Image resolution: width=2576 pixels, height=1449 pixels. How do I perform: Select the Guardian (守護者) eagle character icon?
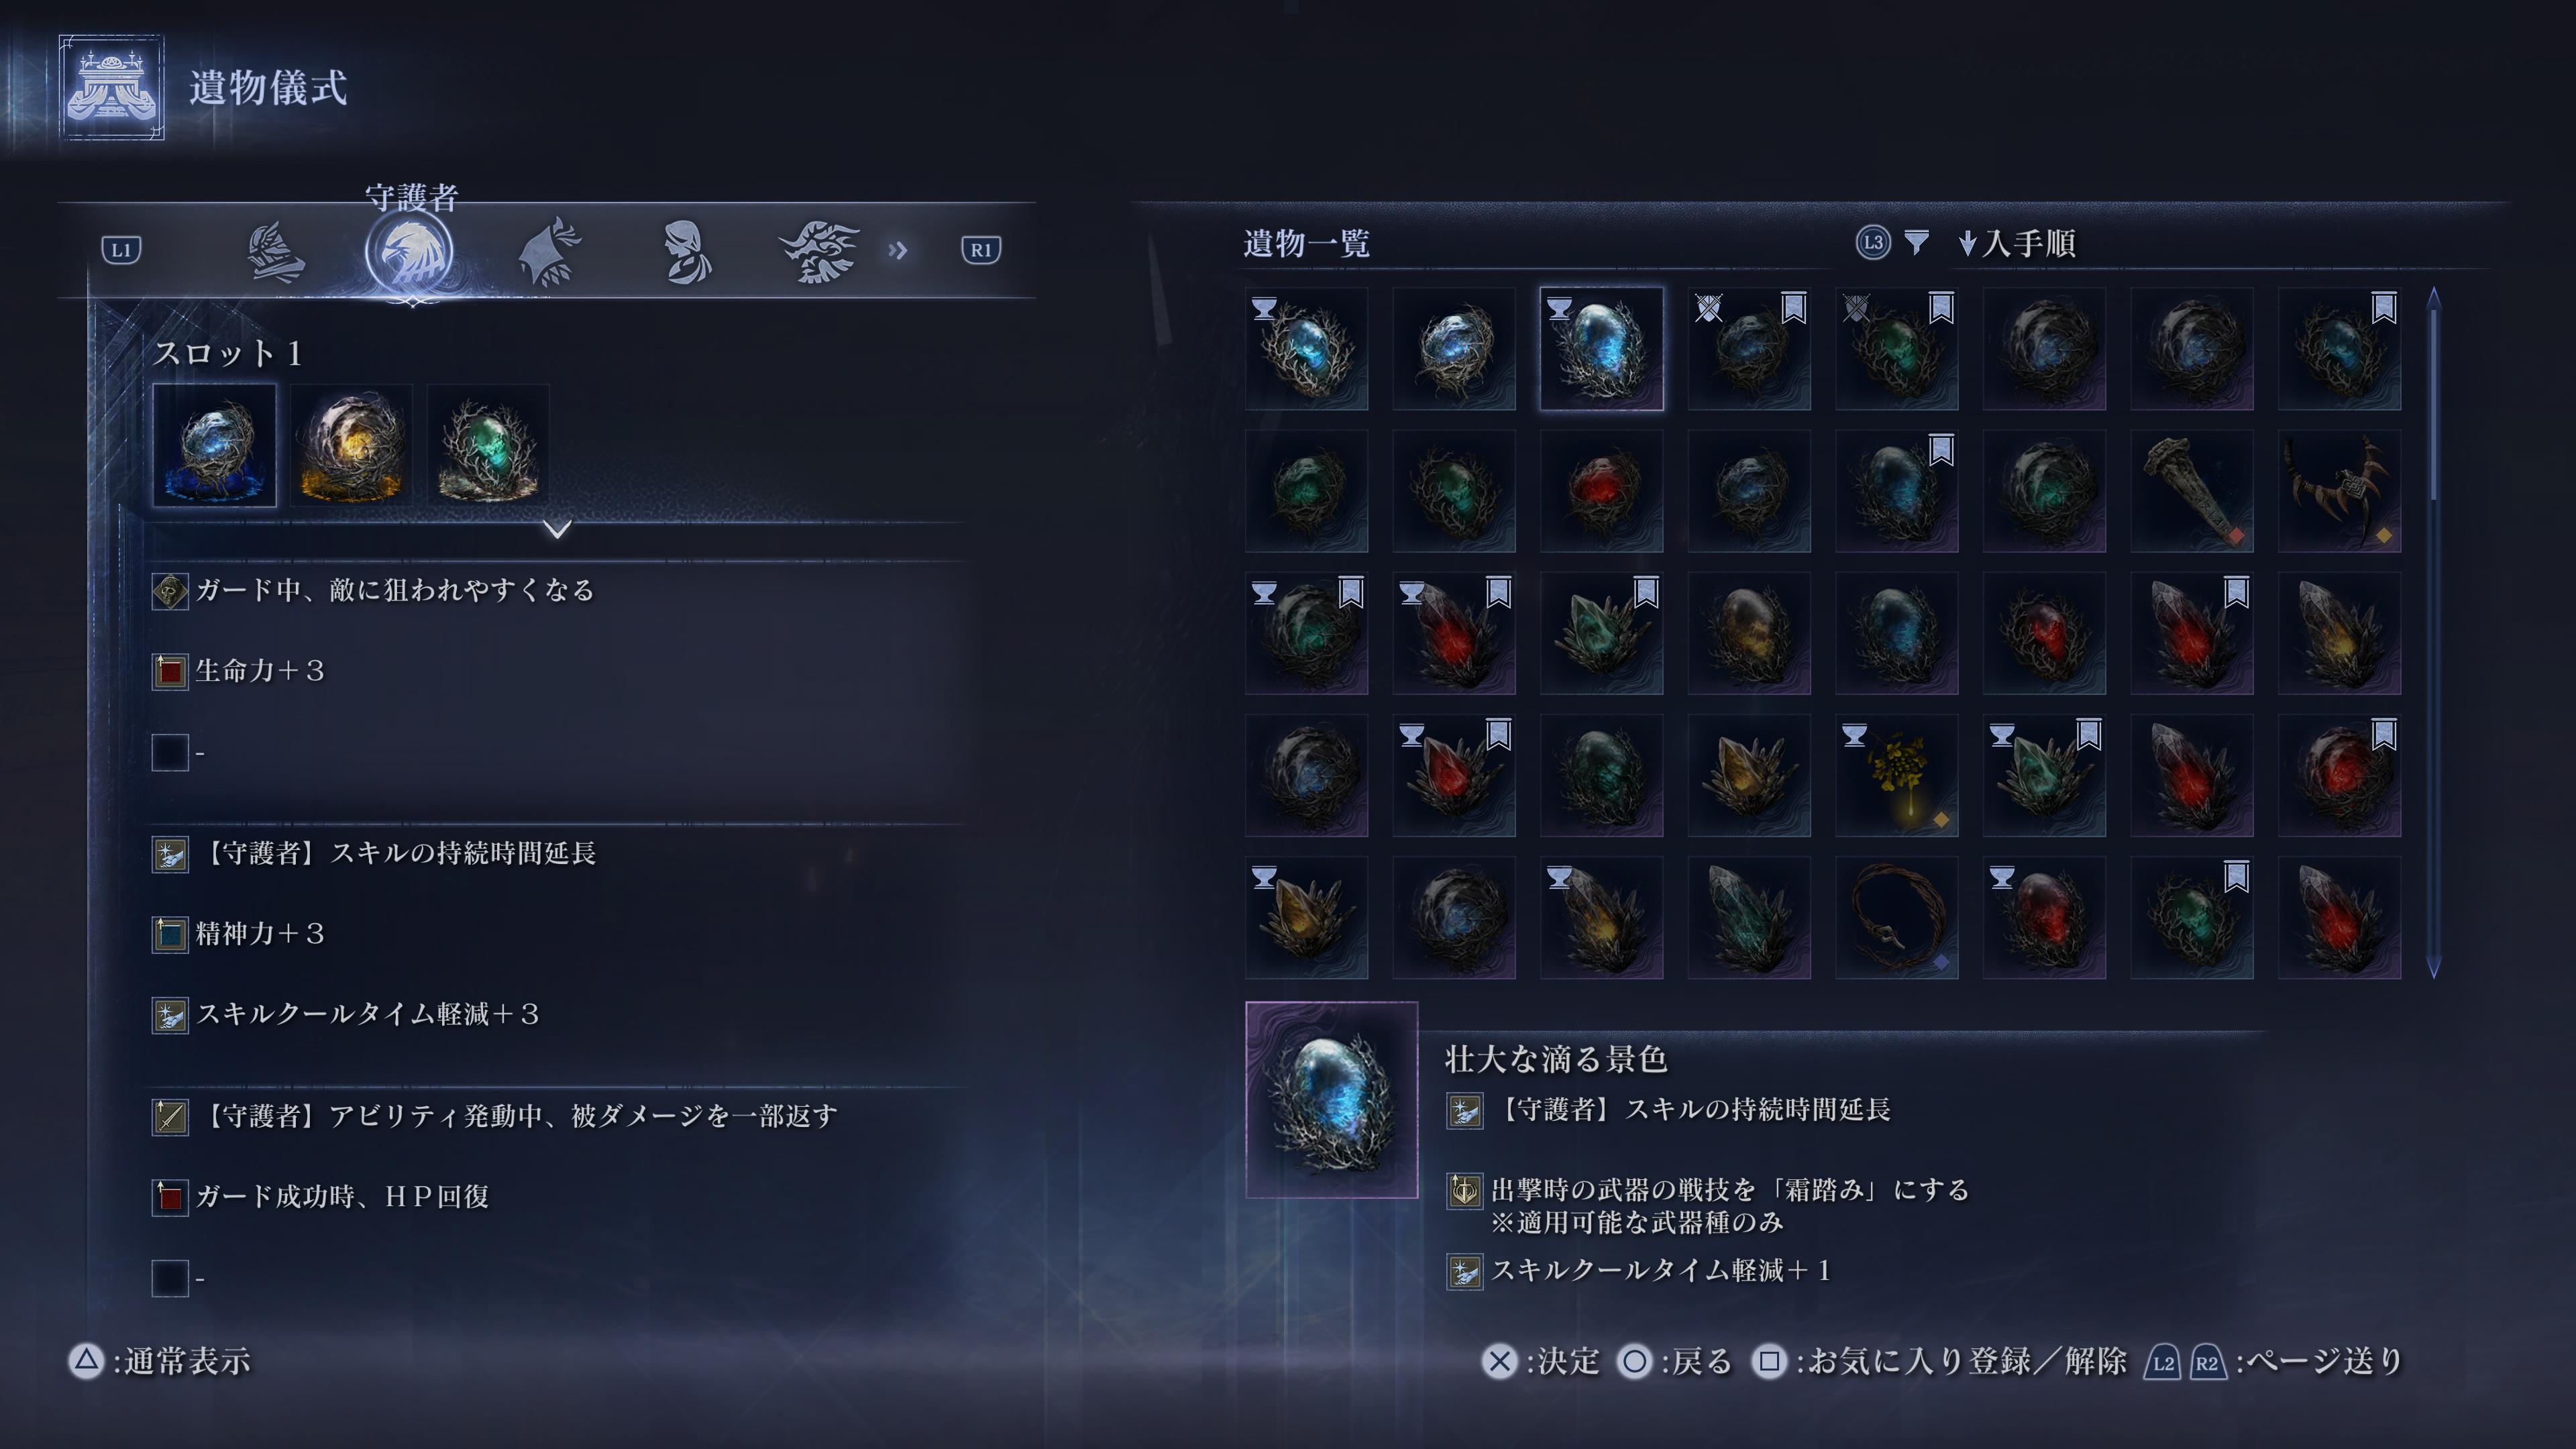coord(409,251)
